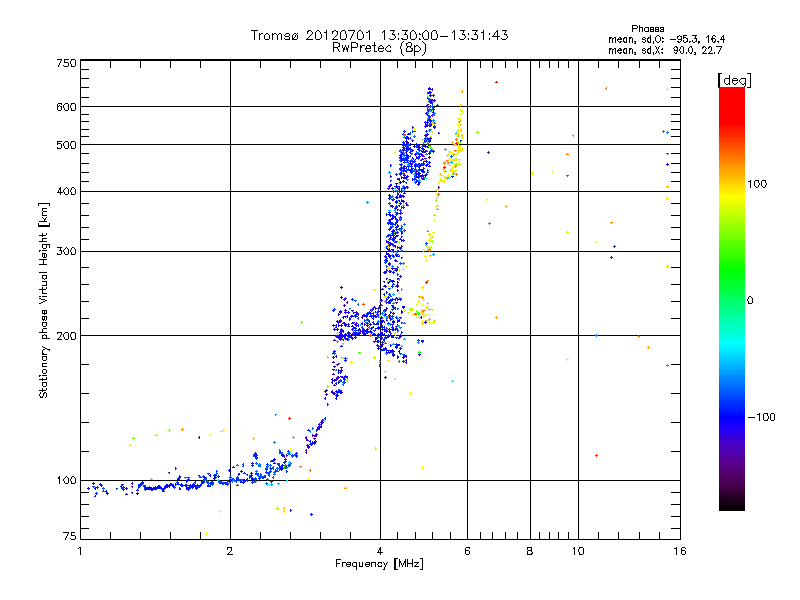The width and height of the screenshot is (800, 600).
Task: Click the '[deg]' colorbar unit label
Action: [x=734, y=80]
